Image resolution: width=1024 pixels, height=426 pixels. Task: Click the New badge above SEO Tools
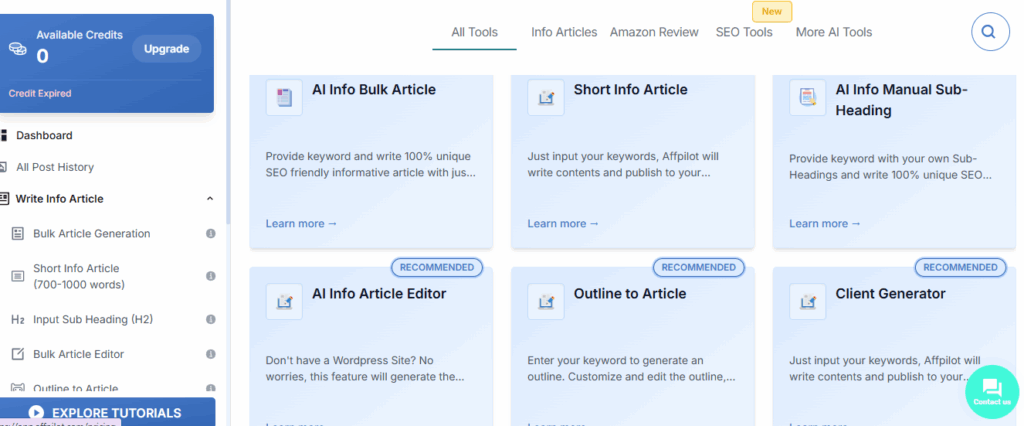772,11
